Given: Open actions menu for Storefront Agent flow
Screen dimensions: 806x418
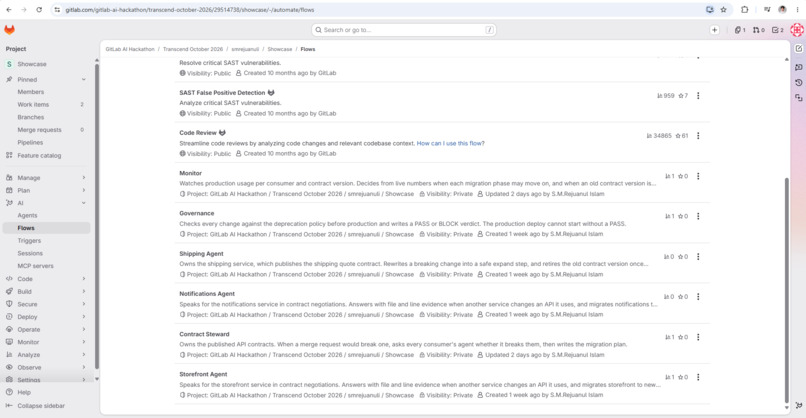Looking at the screenshot, I should tap(698, 377).
